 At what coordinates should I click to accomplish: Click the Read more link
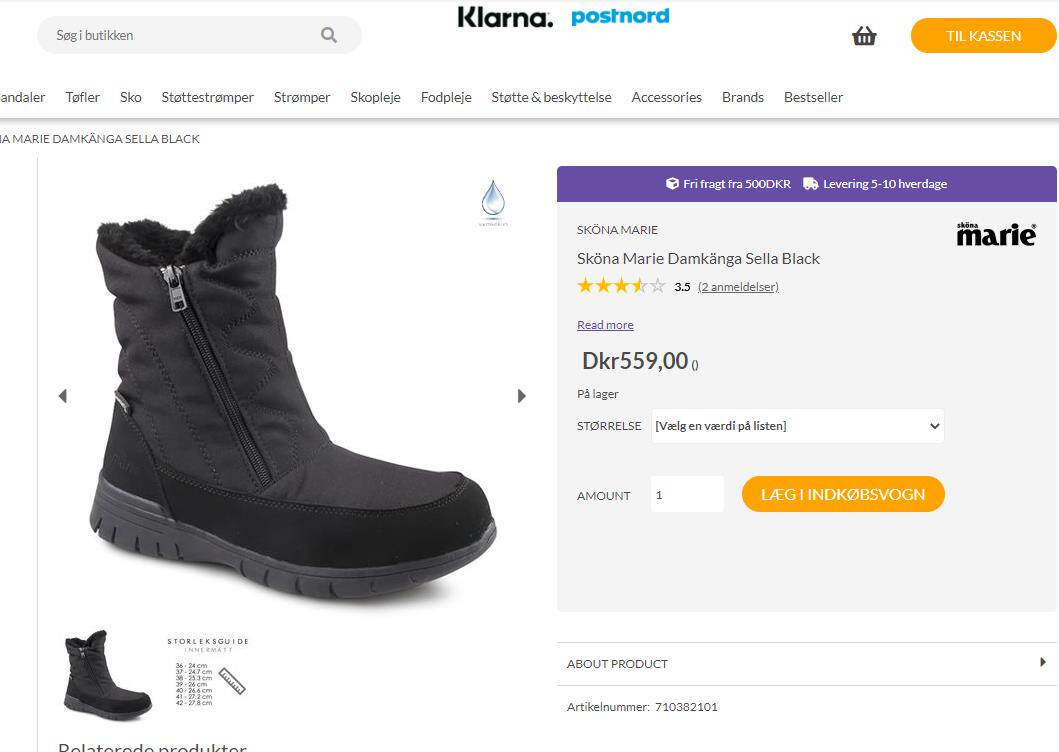(x=605, y=325)
